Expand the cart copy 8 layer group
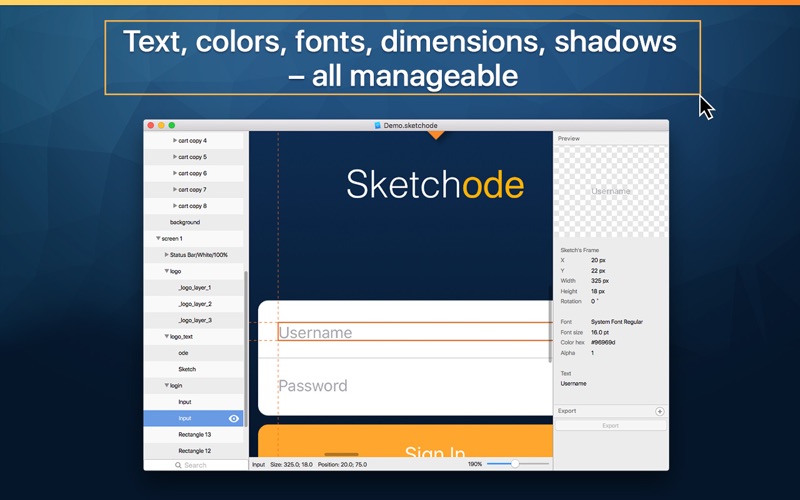This screenshot has height=500, width=800. coord(174,205)
